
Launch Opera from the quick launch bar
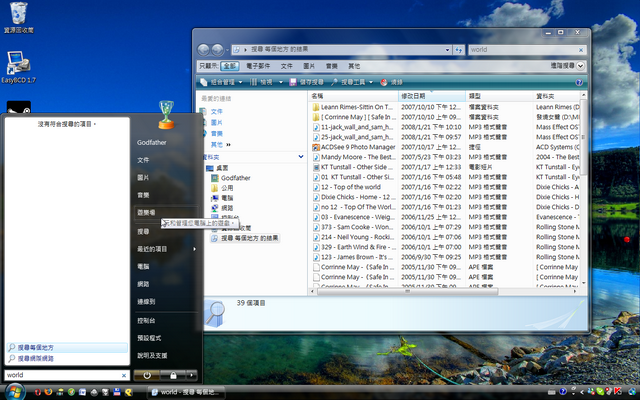[x=38, y=392]
